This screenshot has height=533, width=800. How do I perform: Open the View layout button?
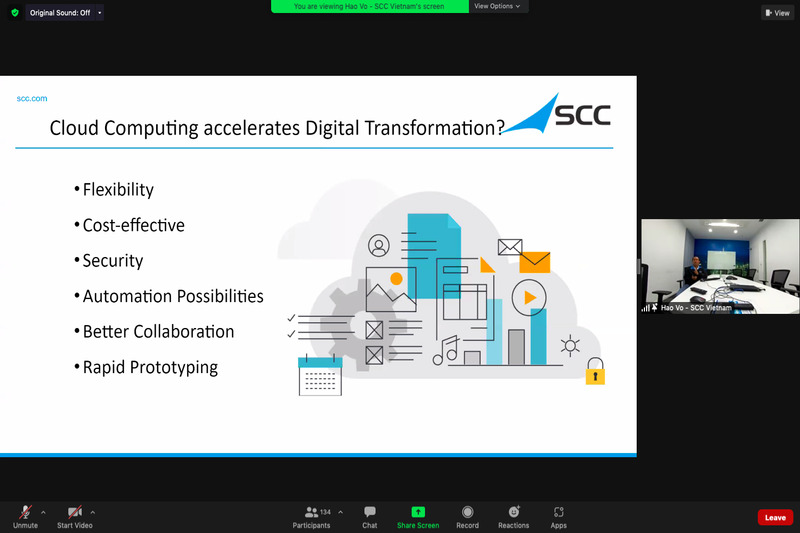point(777,13)
